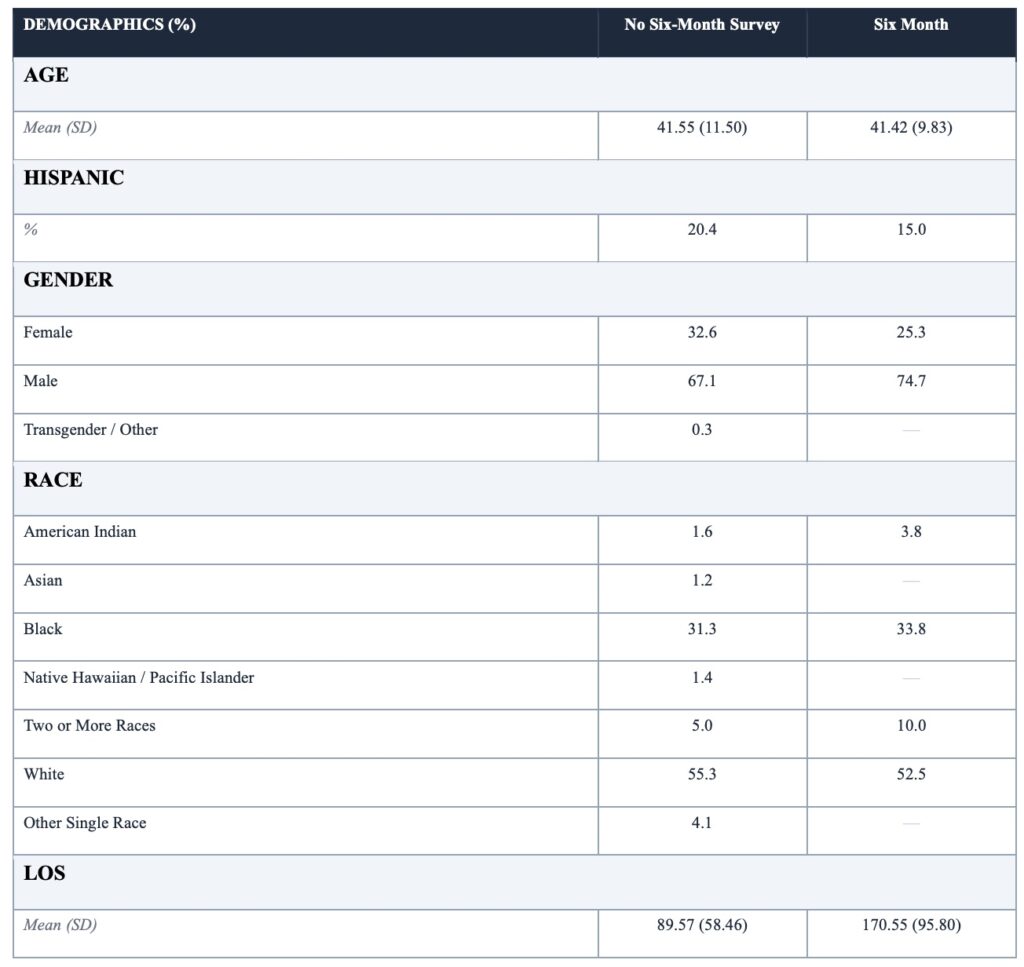The width and height of the screenshot is (1024, 967).
Task: Select the Two or More Races label
Action: [x=90, y=726]
